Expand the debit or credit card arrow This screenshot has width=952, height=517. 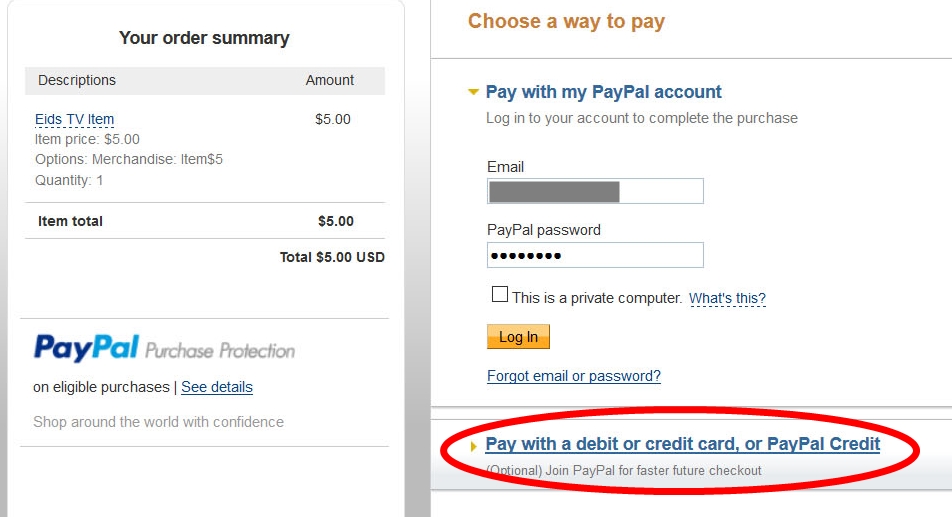pyautogui.click(x=474, y=446)
